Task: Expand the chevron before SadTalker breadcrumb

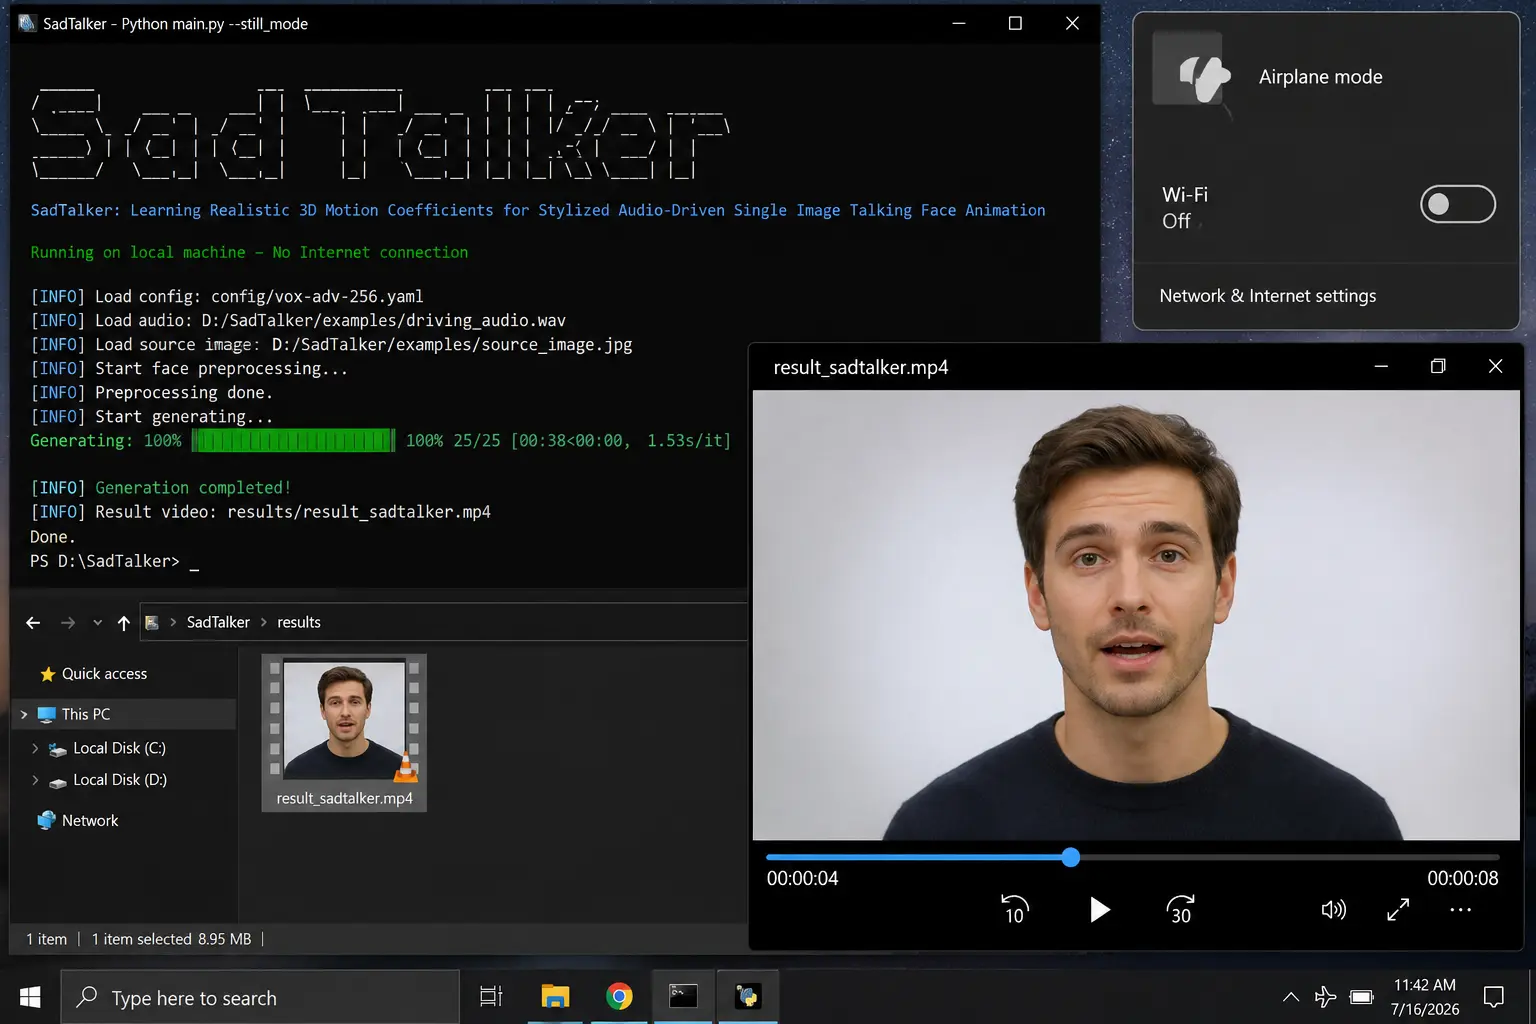Action: point(173,622)
